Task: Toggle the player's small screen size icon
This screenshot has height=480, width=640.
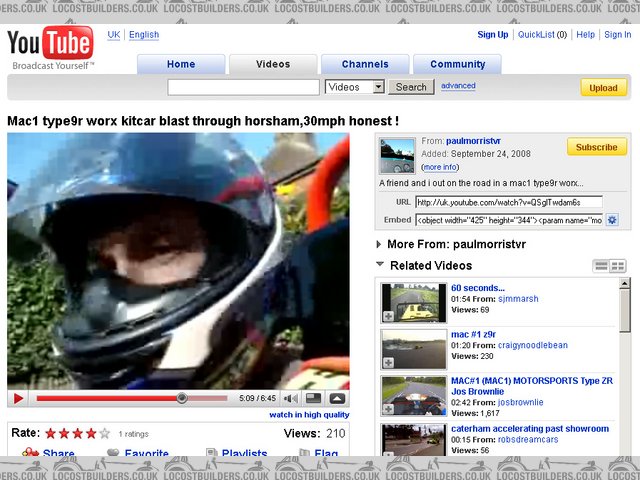Action: click(314, 398)
